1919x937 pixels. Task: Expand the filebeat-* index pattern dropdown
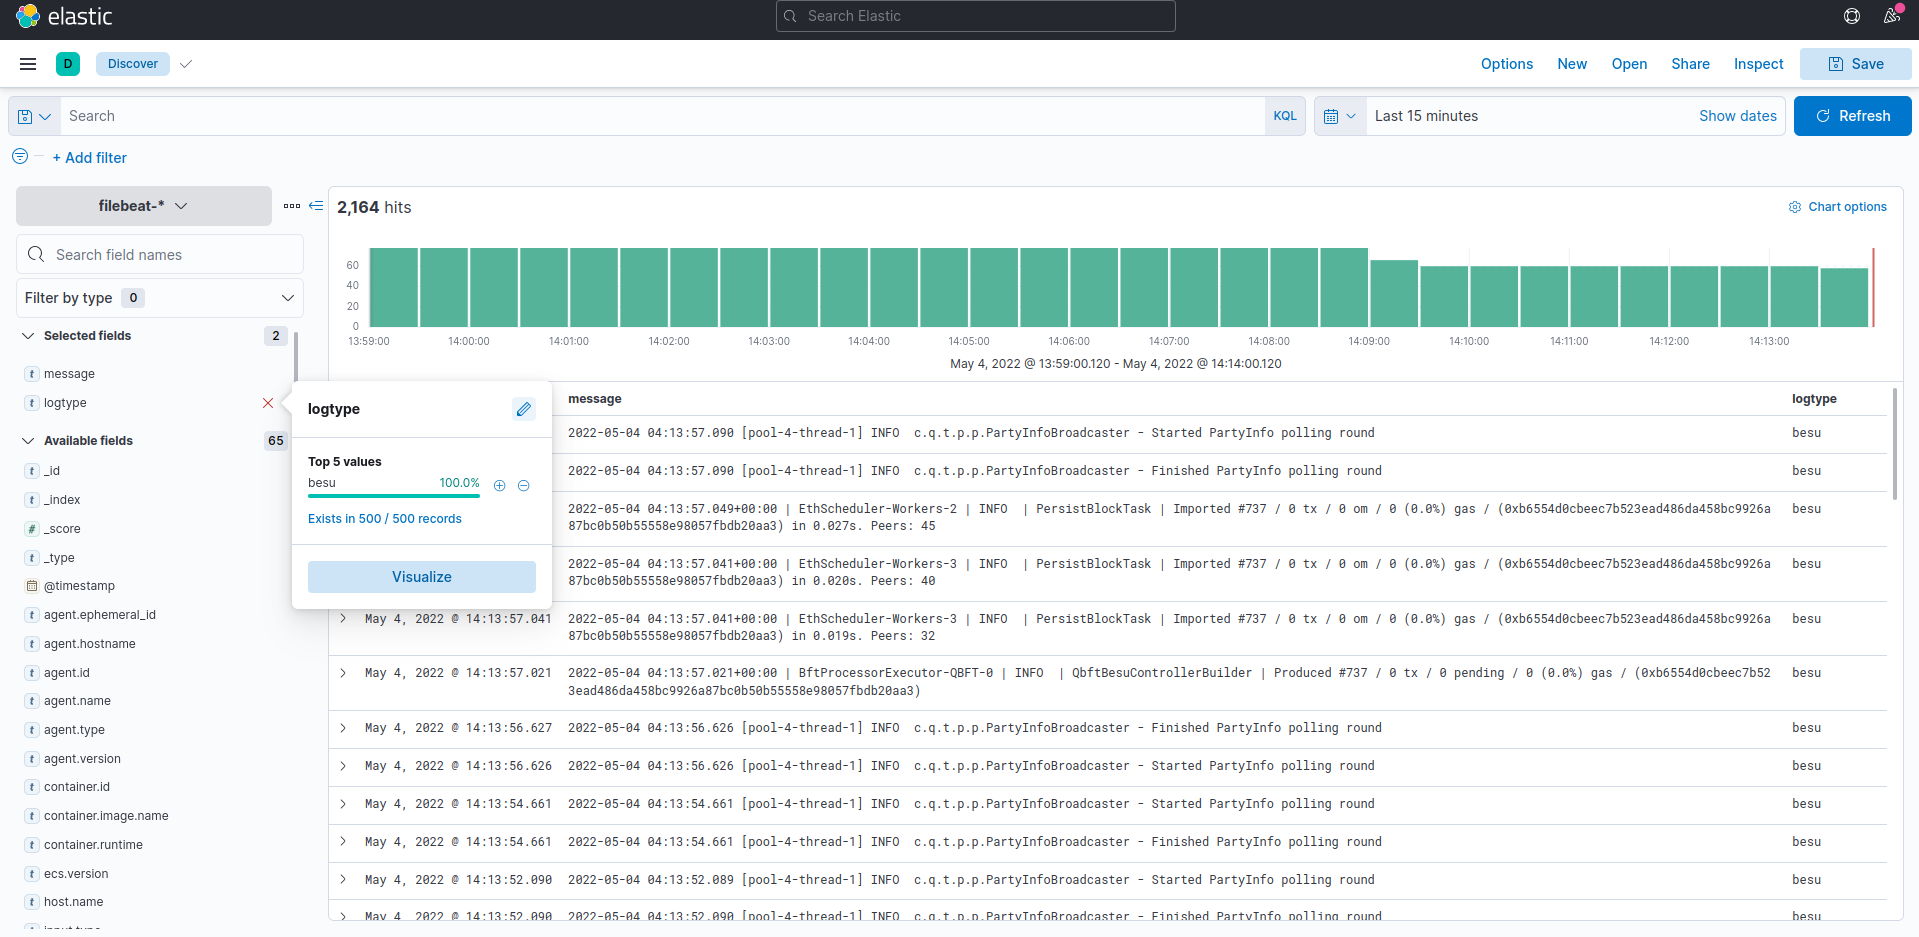[143, 206]
